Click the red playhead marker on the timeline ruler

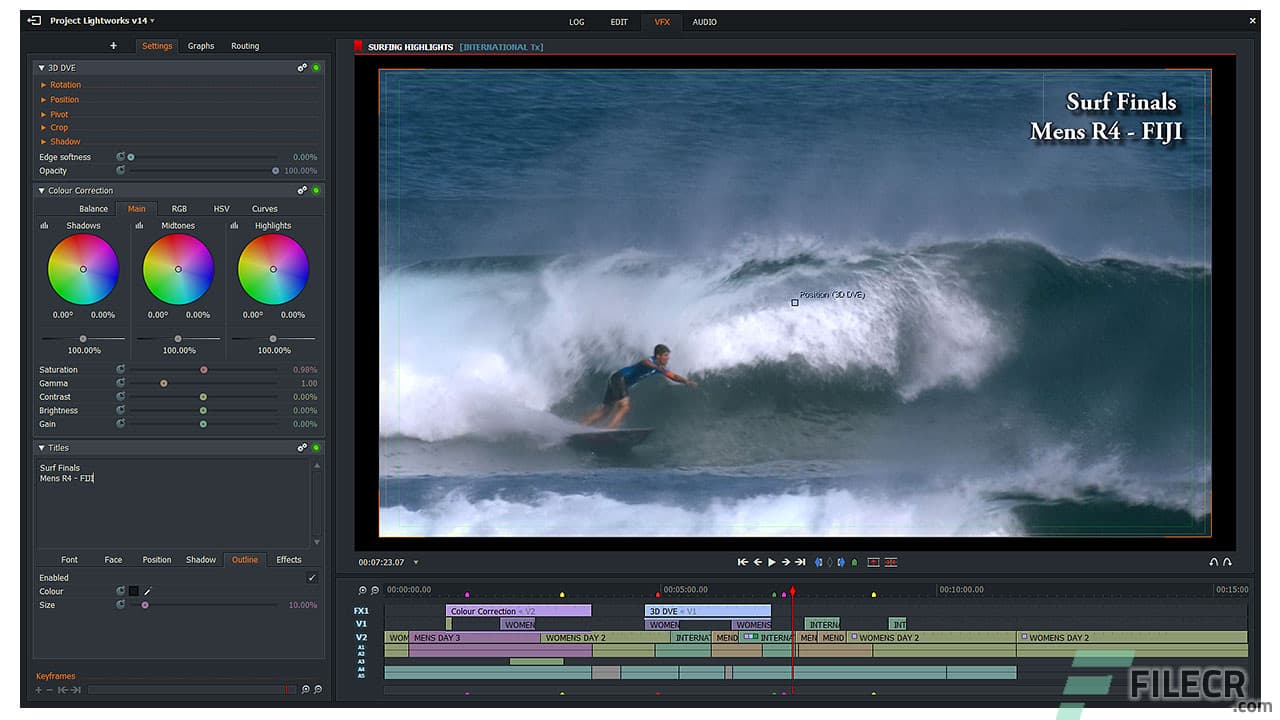pyautogui.click(x=793, y=591)
